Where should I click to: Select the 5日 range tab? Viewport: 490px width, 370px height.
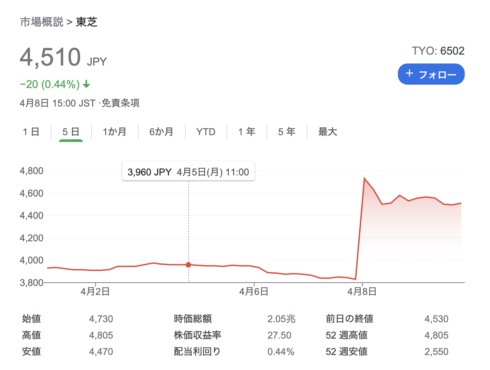click(71, 132)
